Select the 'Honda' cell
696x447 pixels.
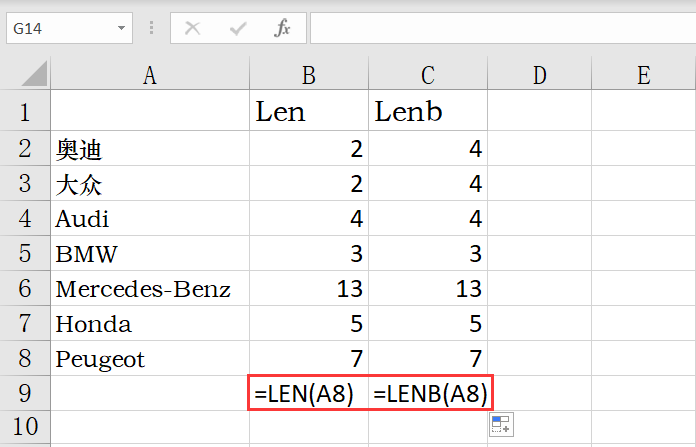pos(150,323)
